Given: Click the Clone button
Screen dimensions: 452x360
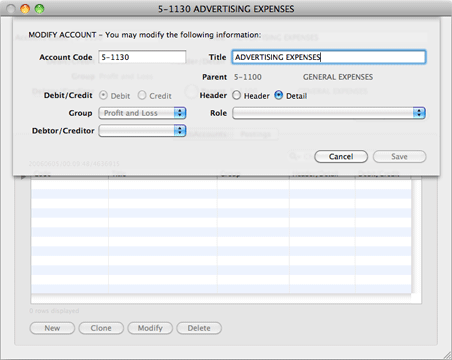Looking at the screenshot, I should tap(101, 328).
